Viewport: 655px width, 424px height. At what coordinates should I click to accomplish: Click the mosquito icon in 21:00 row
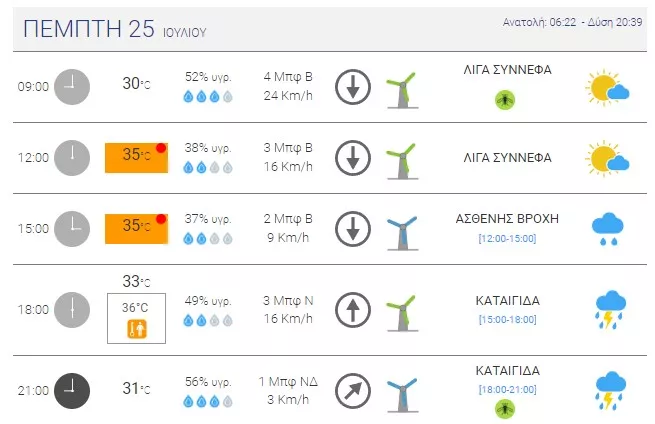pyautogui.click(x=505, y=409)
